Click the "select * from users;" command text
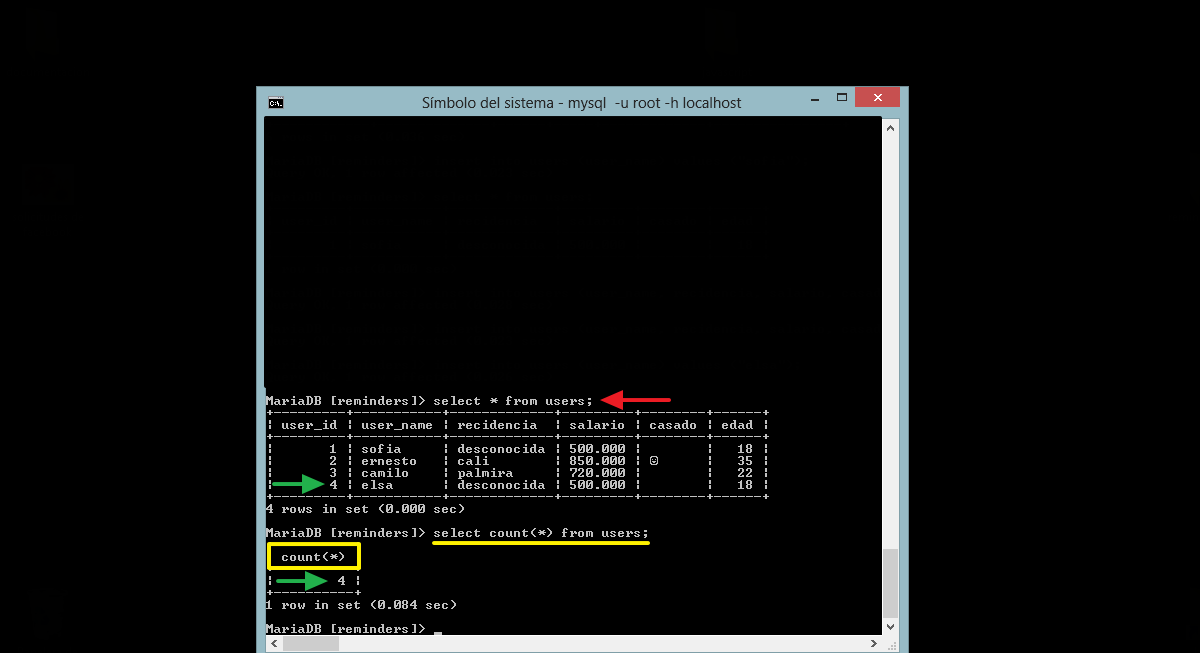The width and height of the screenshot is (1200, 653). pos(513,401)
